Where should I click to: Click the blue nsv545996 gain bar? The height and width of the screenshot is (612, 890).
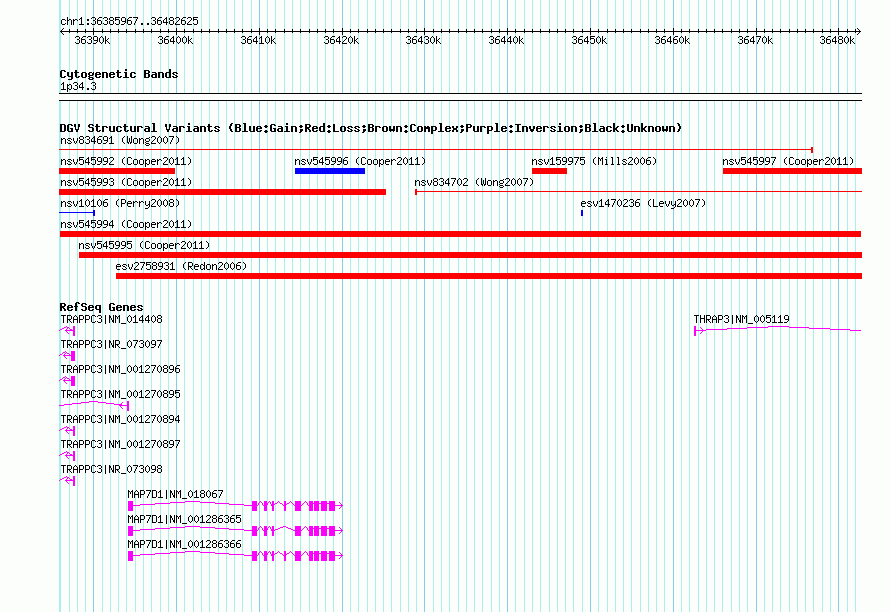330,171
